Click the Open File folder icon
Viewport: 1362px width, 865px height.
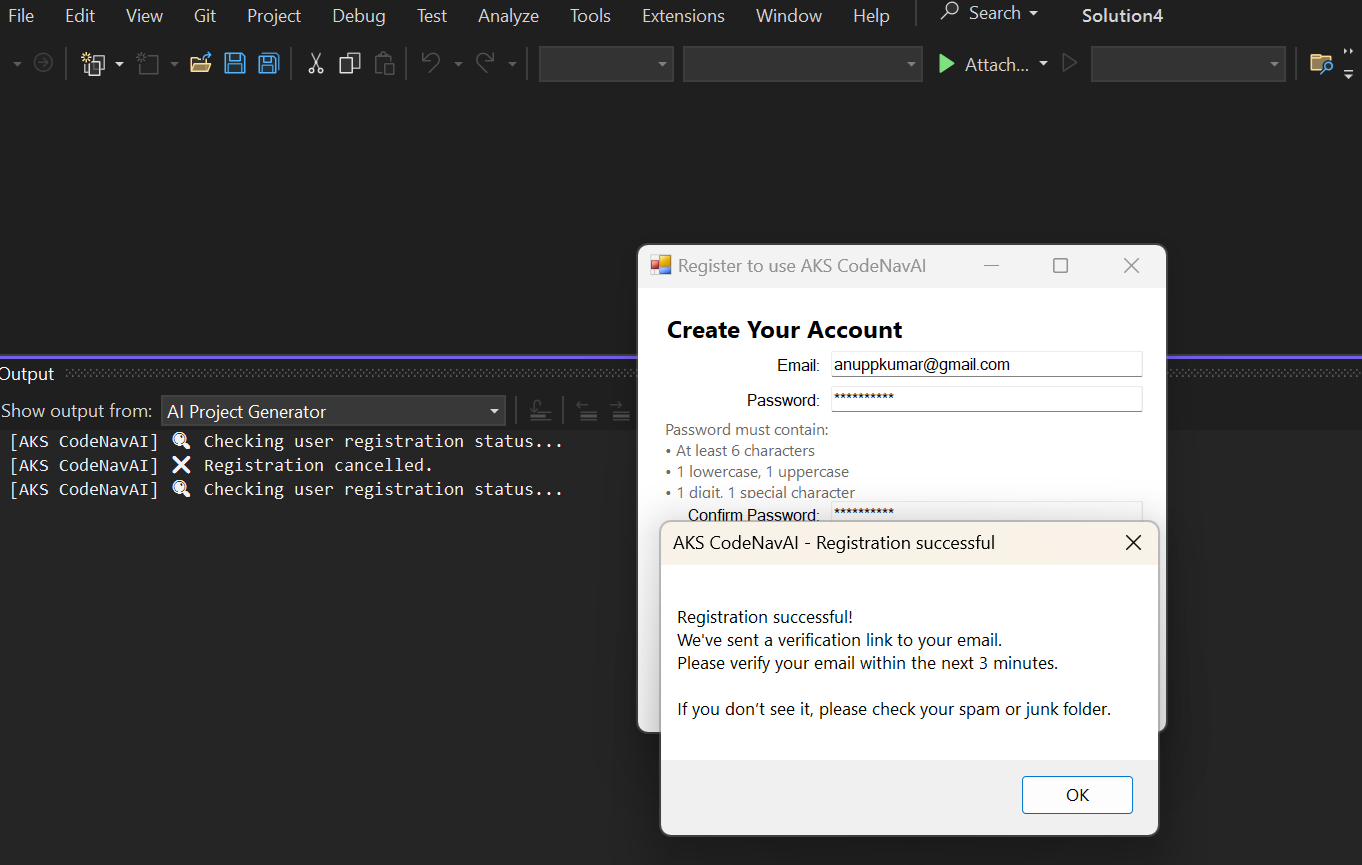pyautogui.click(x=201, y=64)
